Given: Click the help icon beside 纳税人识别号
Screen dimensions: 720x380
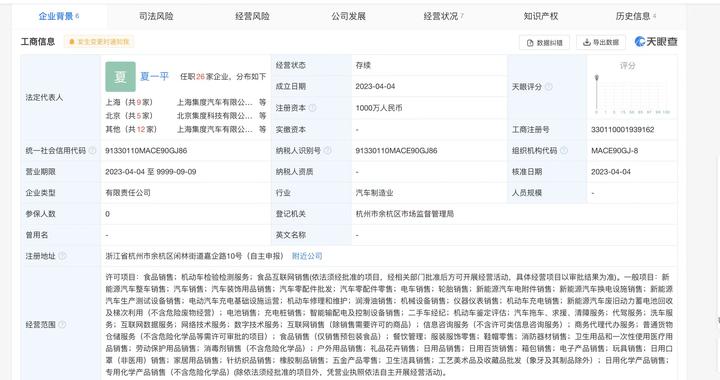Looking at the screenshot, I should point(327,151).
